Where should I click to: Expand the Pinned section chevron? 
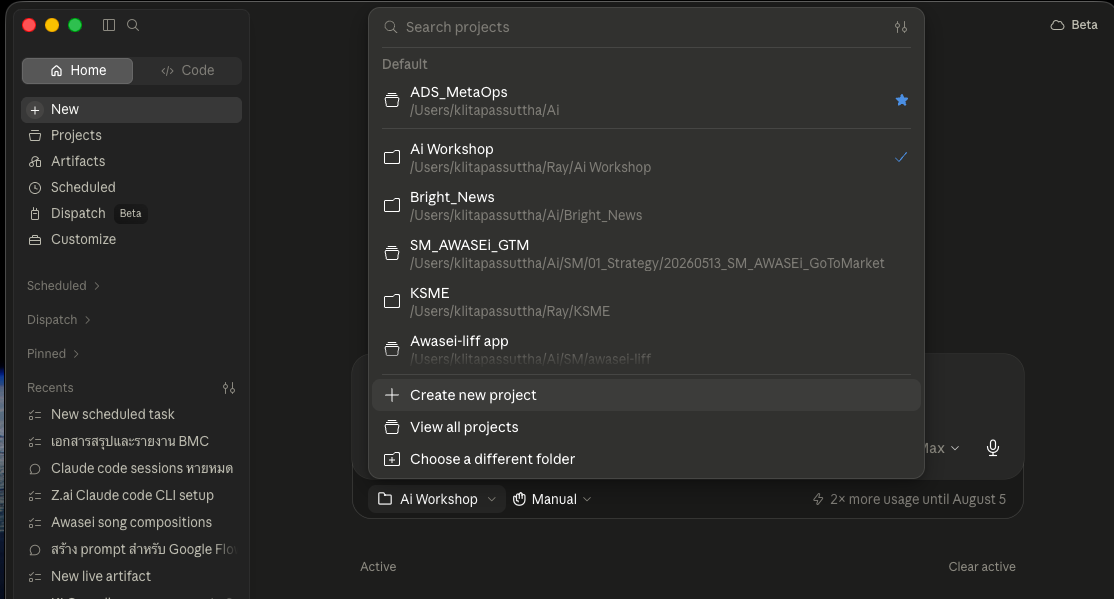coord(76,354)
